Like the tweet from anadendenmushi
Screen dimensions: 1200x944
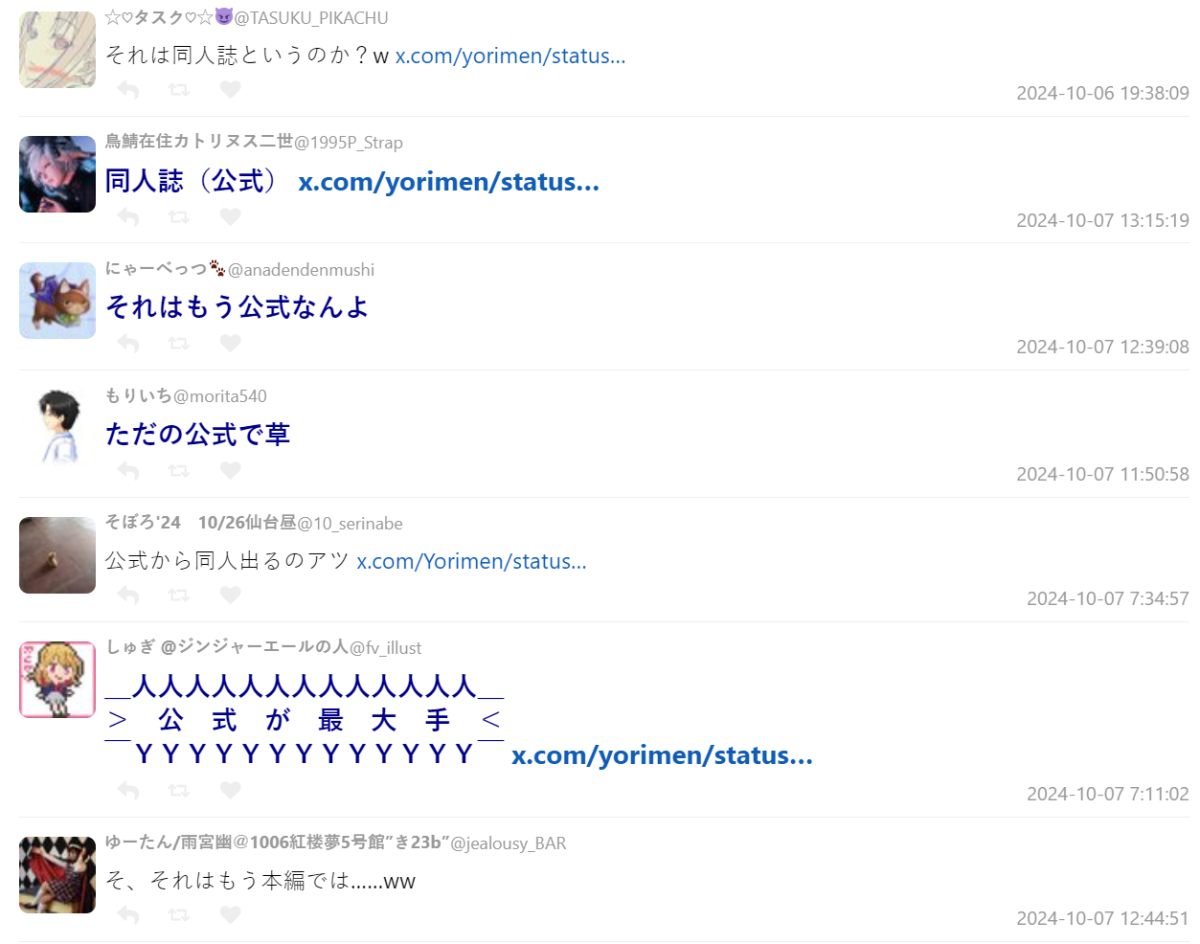230,343
